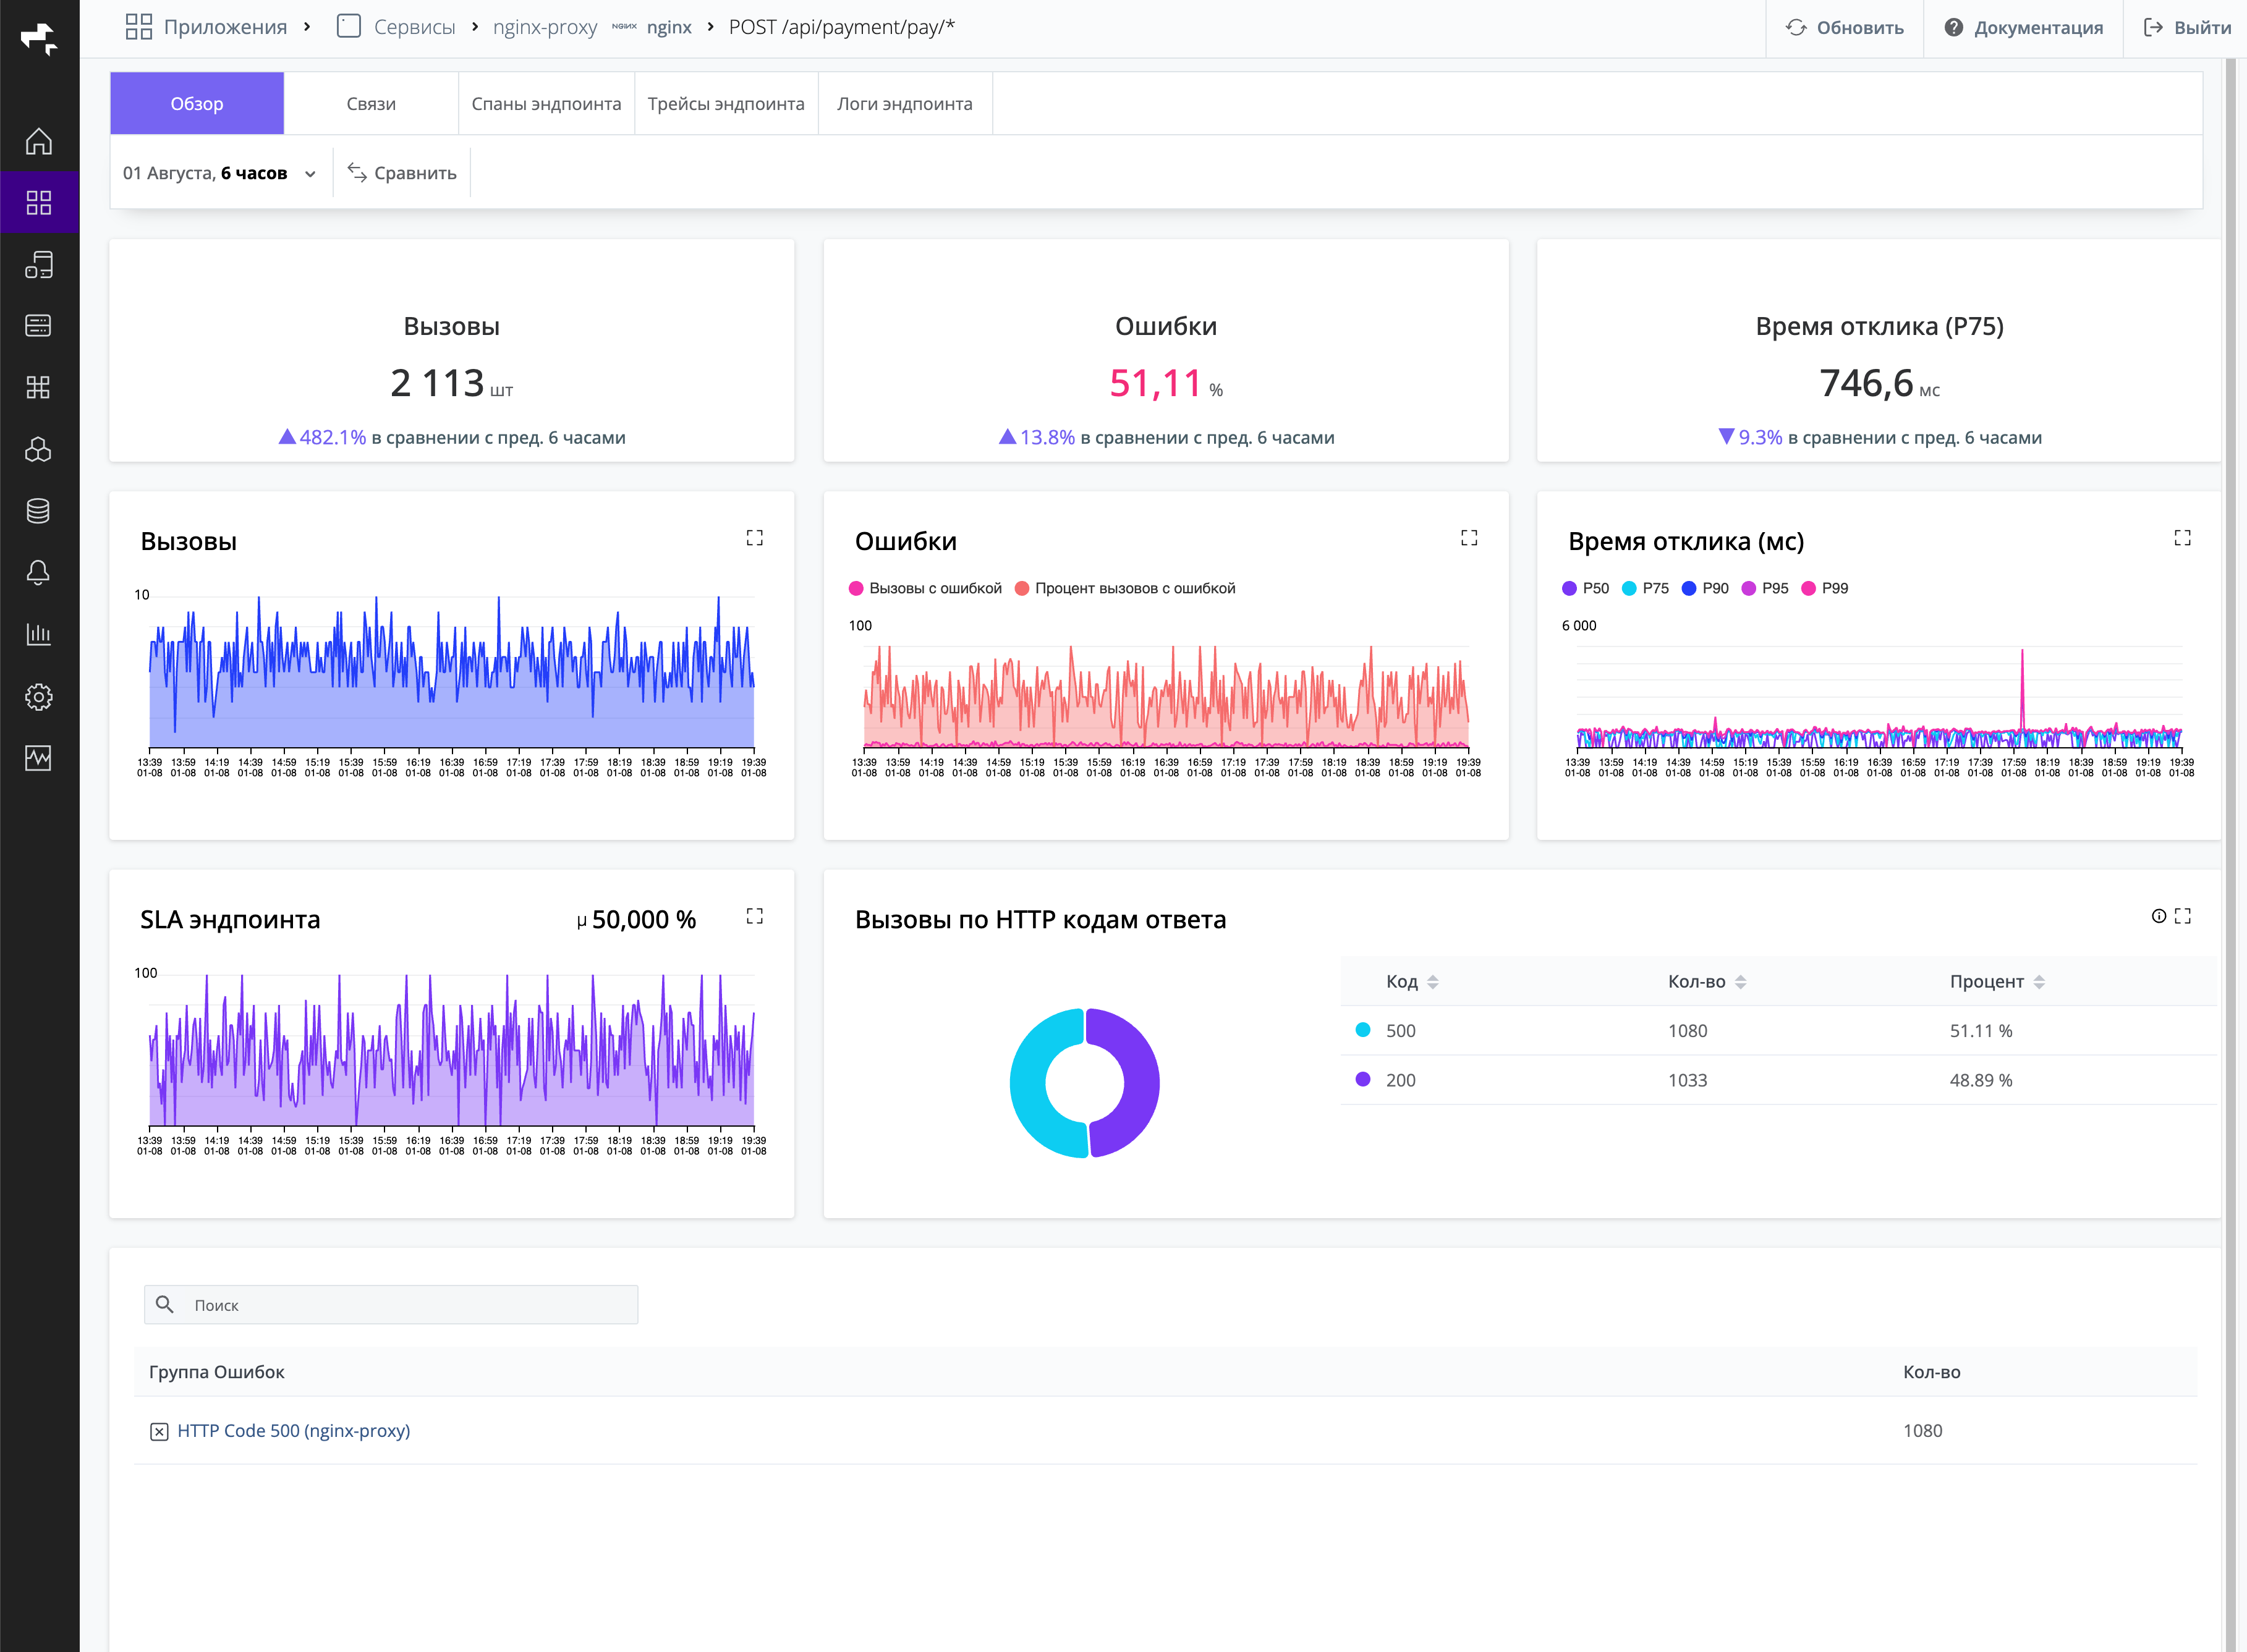The height and width of the screenshot is (1652, 2247).
Task: Open the bar chart reports icon in sidebar
Action: 39,635
